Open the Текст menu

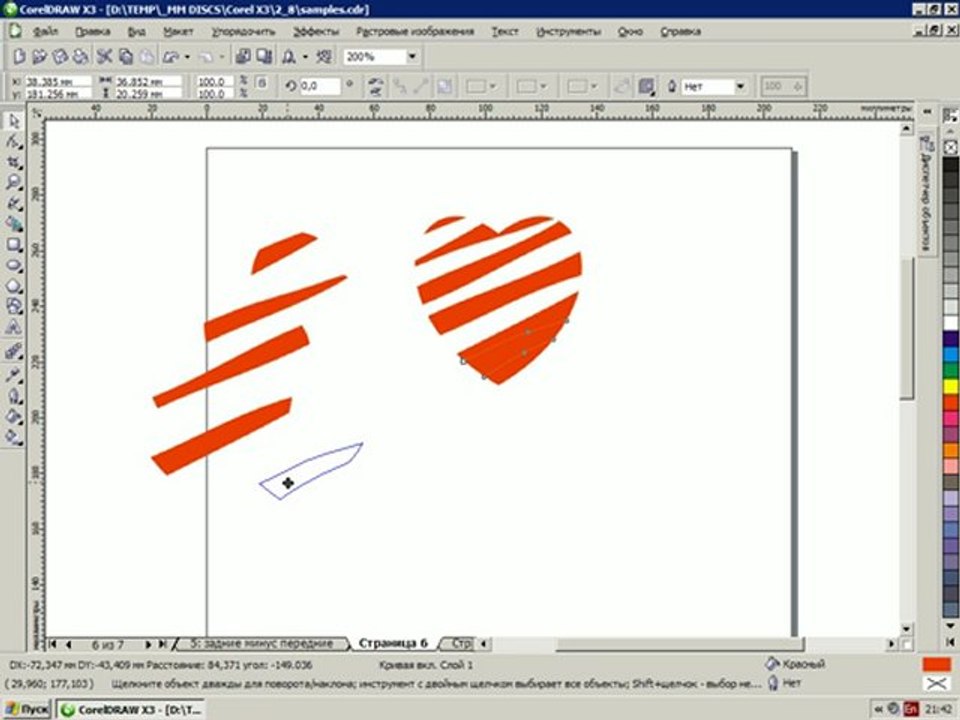[x=505, y=31]
